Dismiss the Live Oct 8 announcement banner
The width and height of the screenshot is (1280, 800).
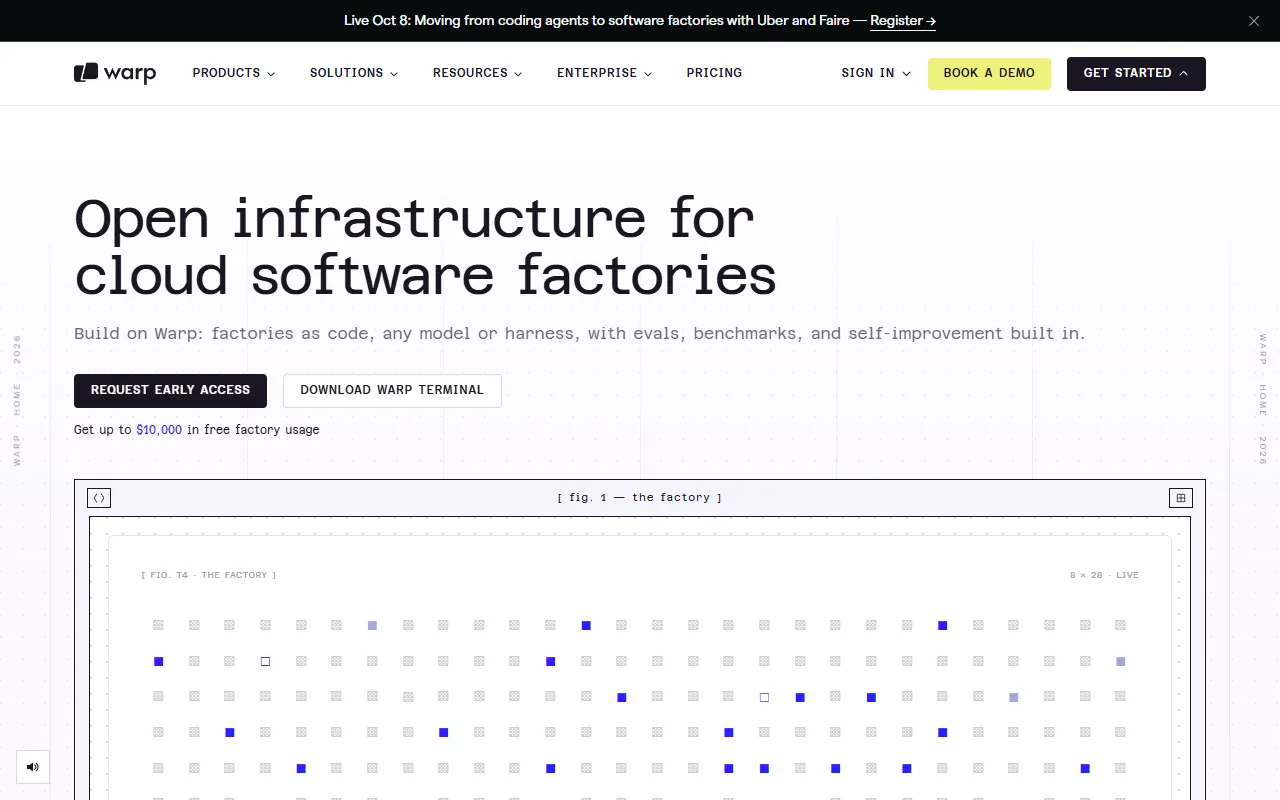click(x=1254, y=21)
